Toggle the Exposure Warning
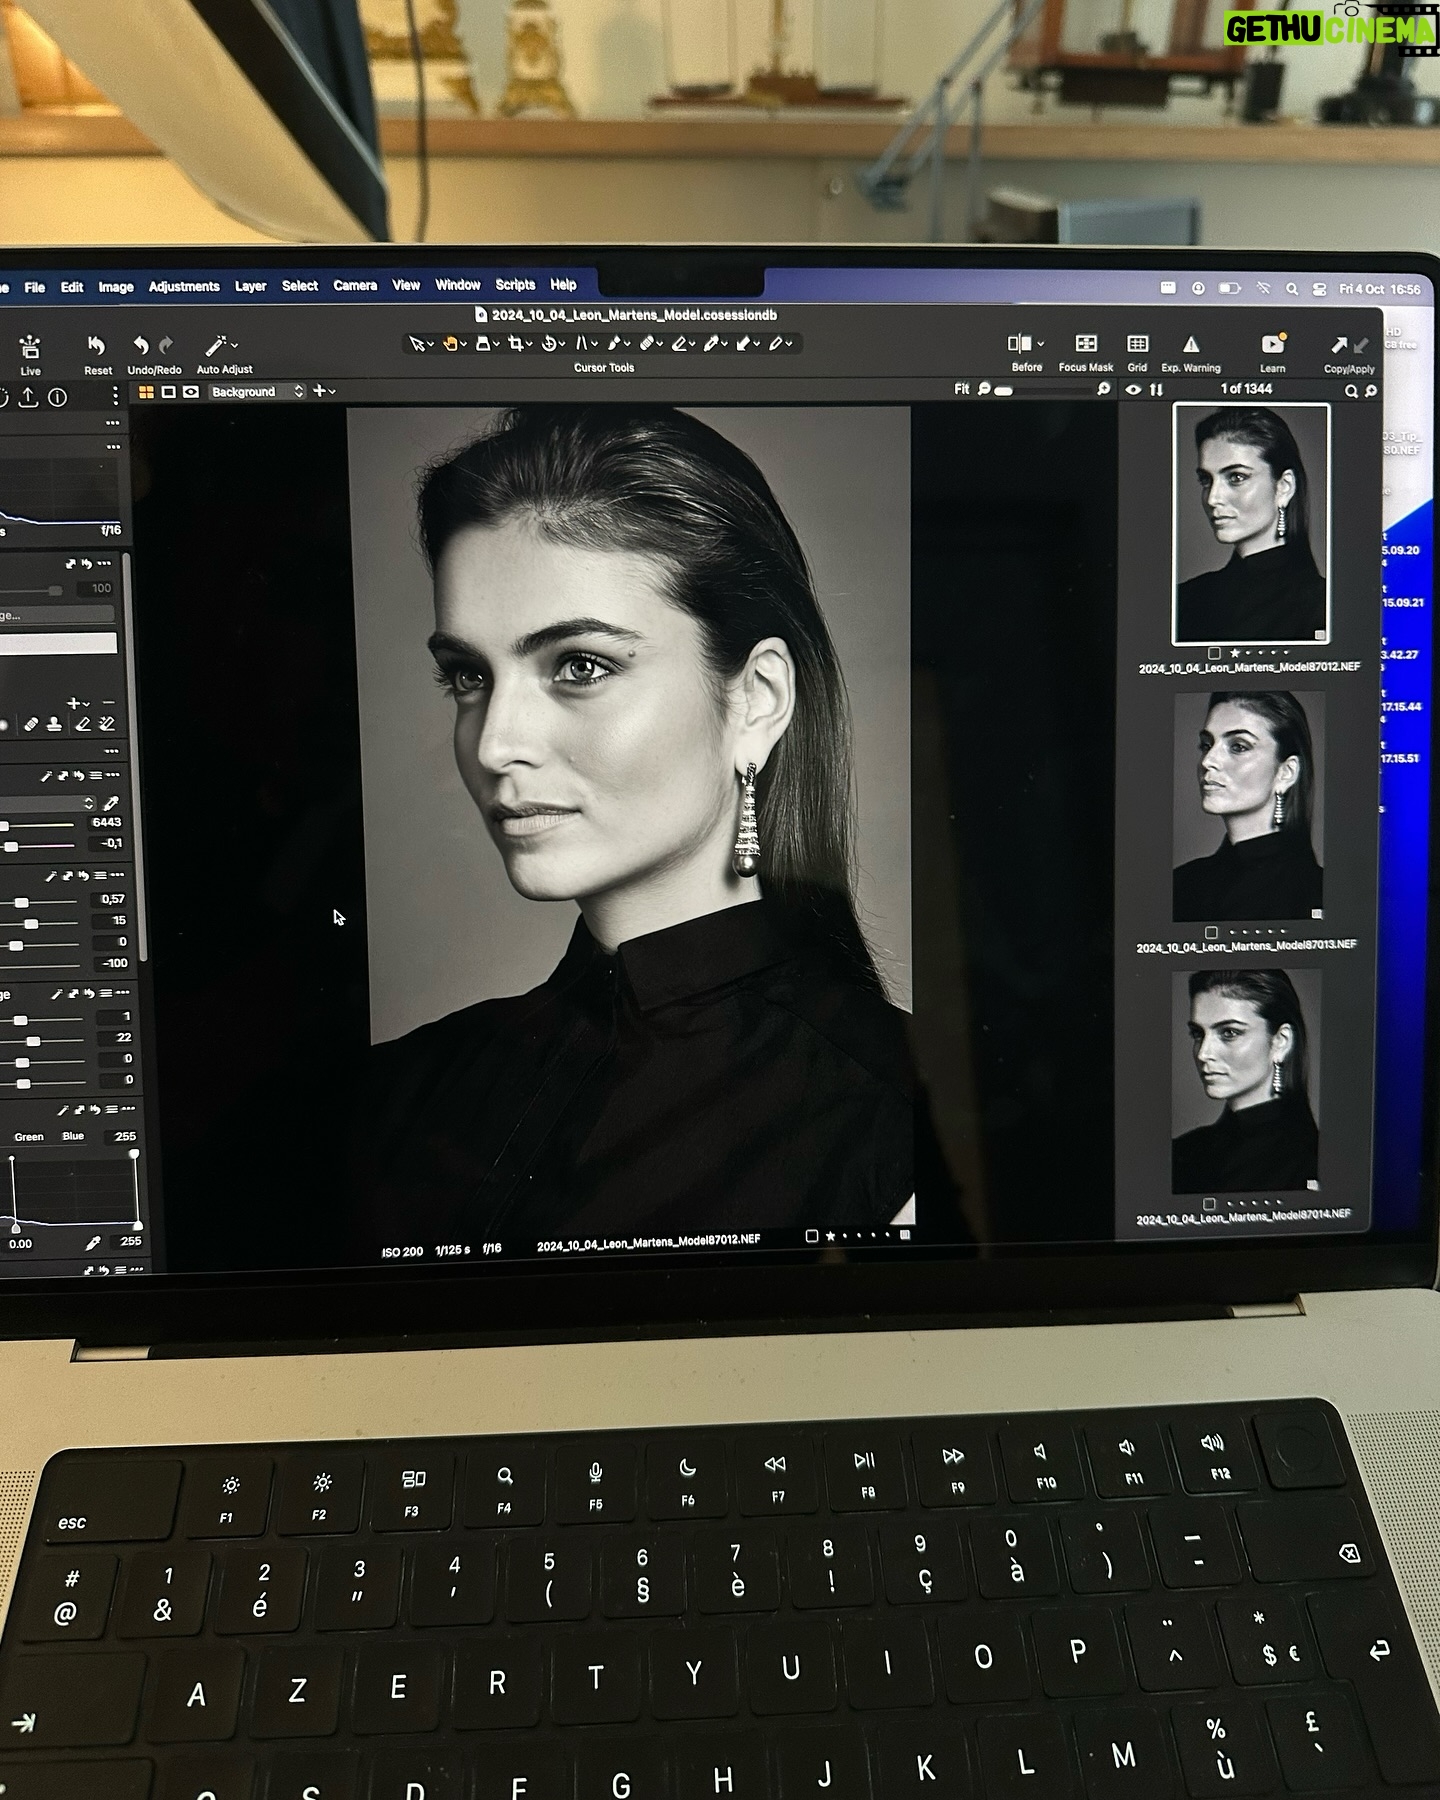Viewport: 1440px width, 1800px height. [1190, 344]
